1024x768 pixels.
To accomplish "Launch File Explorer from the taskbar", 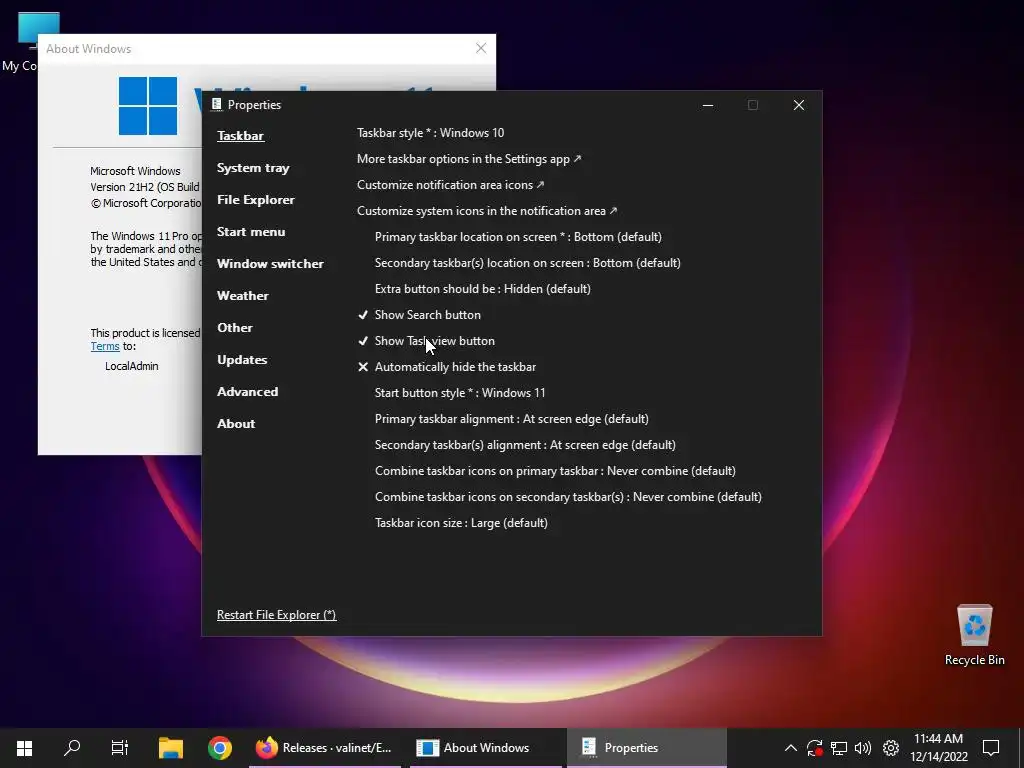I will (x=170, y=748).
